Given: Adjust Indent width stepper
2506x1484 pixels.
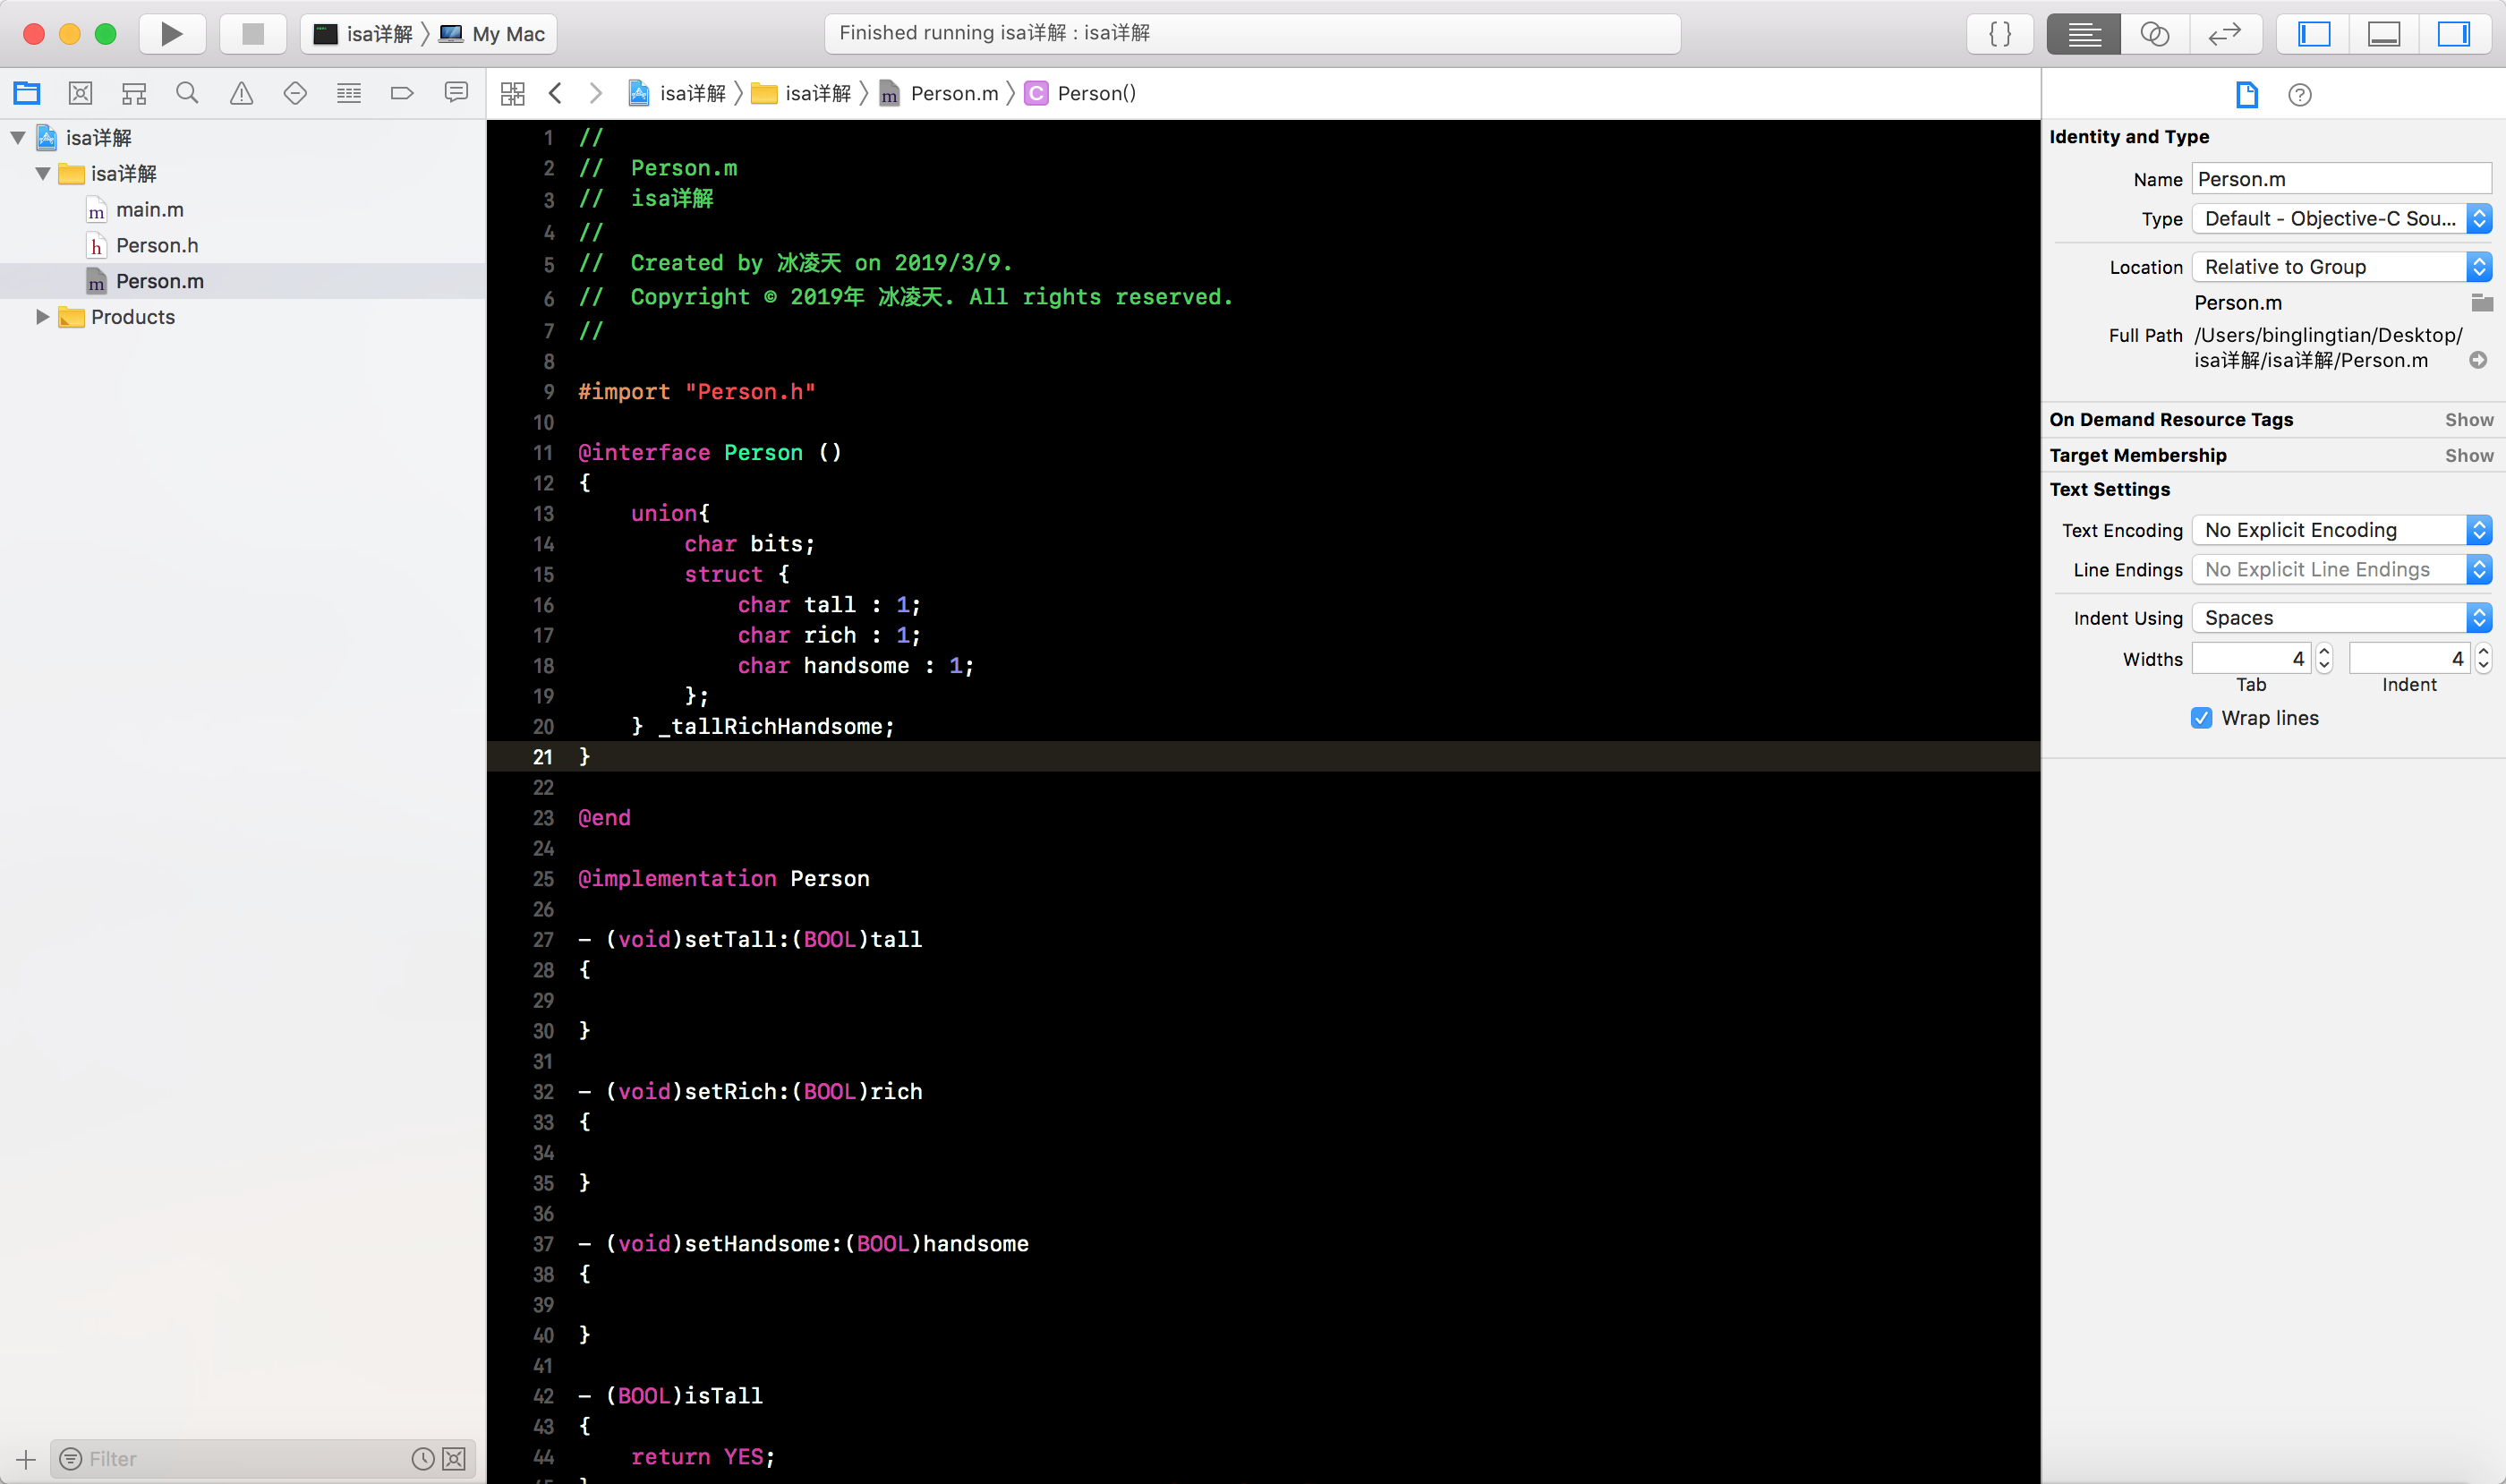Looking at the screenshot, I should (2483, 658).
